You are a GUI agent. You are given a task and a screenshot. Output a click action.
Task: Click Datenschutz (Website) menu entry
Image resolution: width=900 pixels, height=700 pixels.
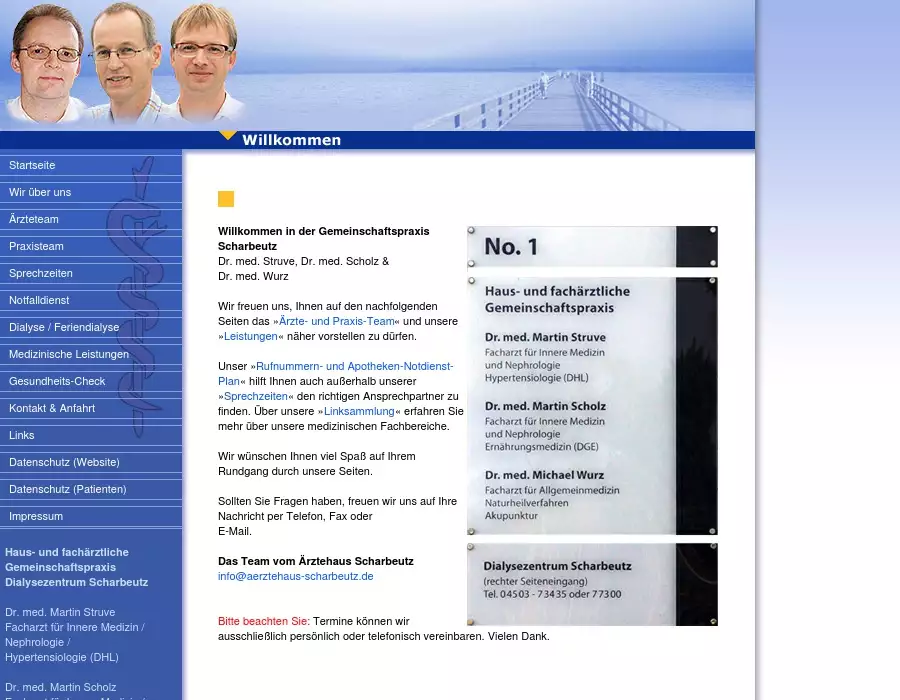(64, 462)
